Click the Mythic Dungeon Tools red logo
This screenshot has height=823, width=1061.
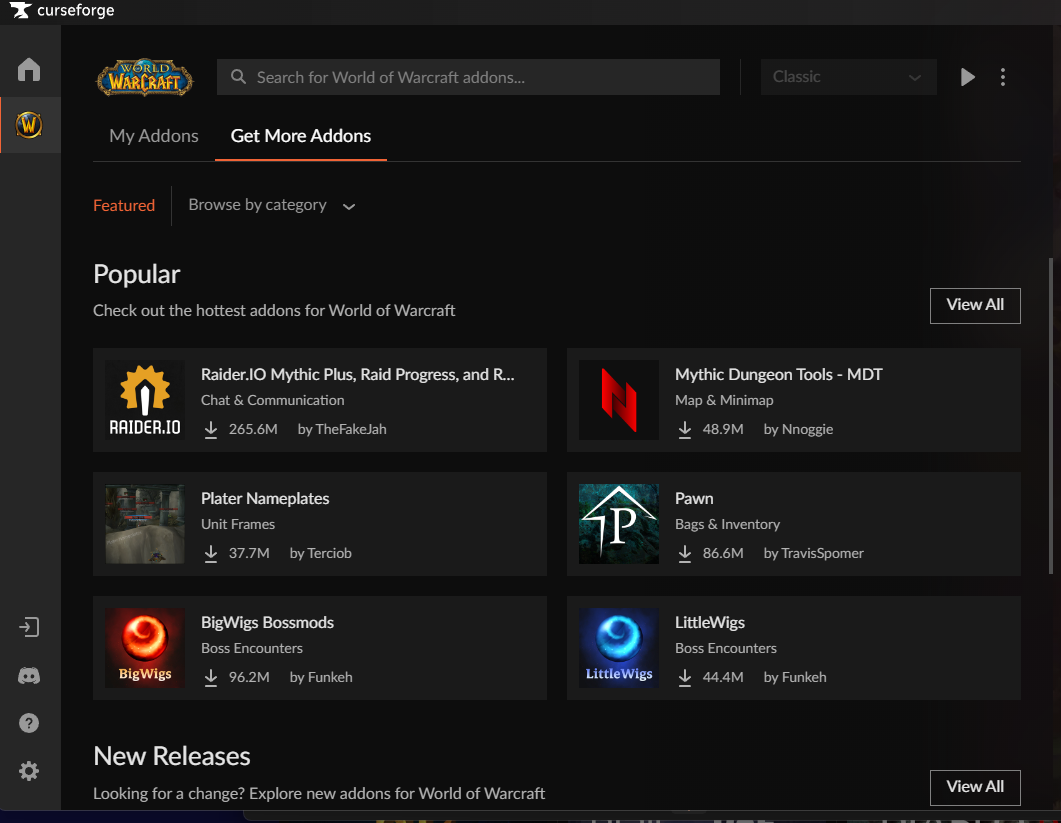tap(618, 400)
